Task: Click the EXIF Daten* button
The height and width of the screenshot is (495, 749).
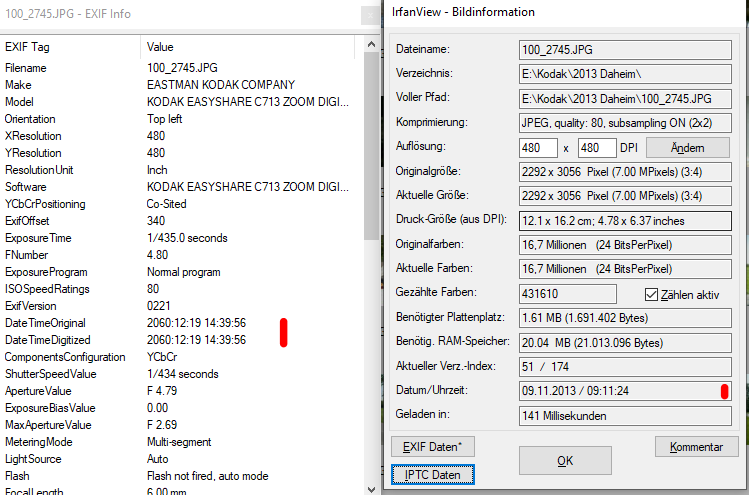Action: coord(433,447)
